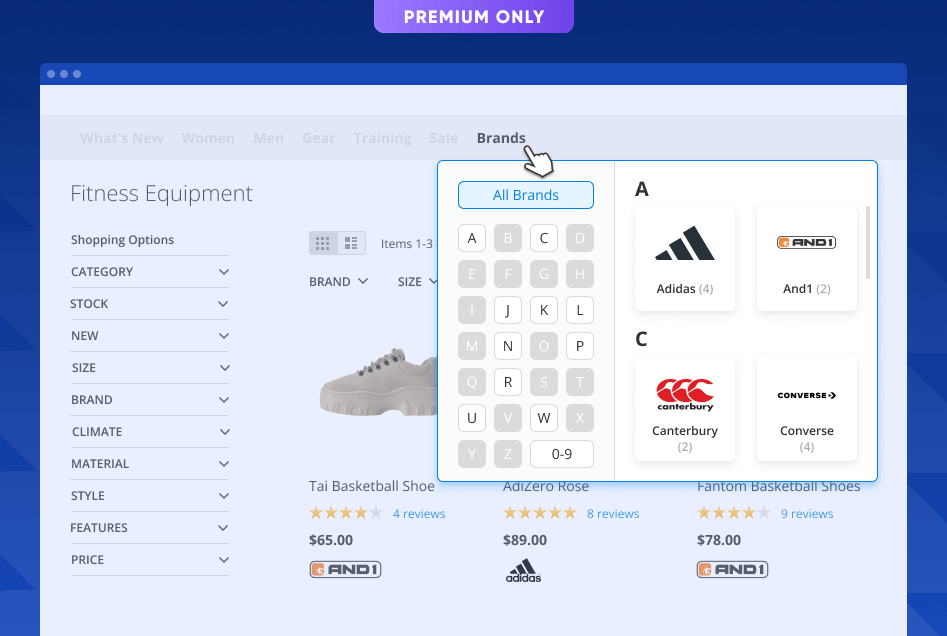The image size is (947, 636).
Task: Open the SIZE dropdown above the products
Action: (x=417, y=281)
